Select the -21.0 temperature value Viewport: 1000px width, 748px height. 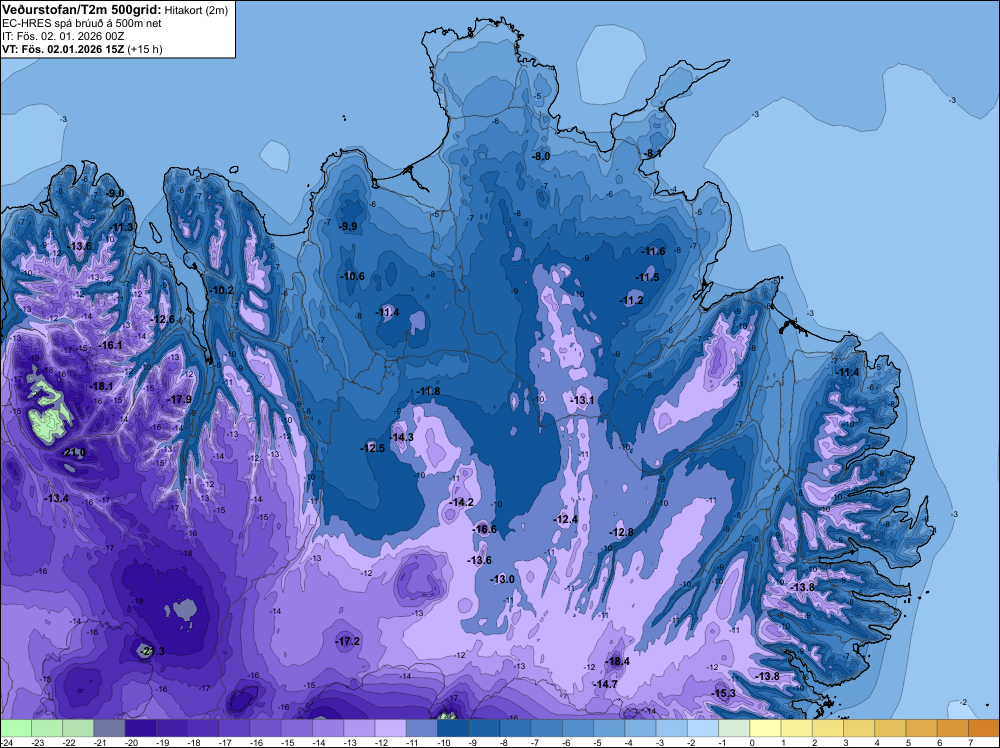coord(73,453)
